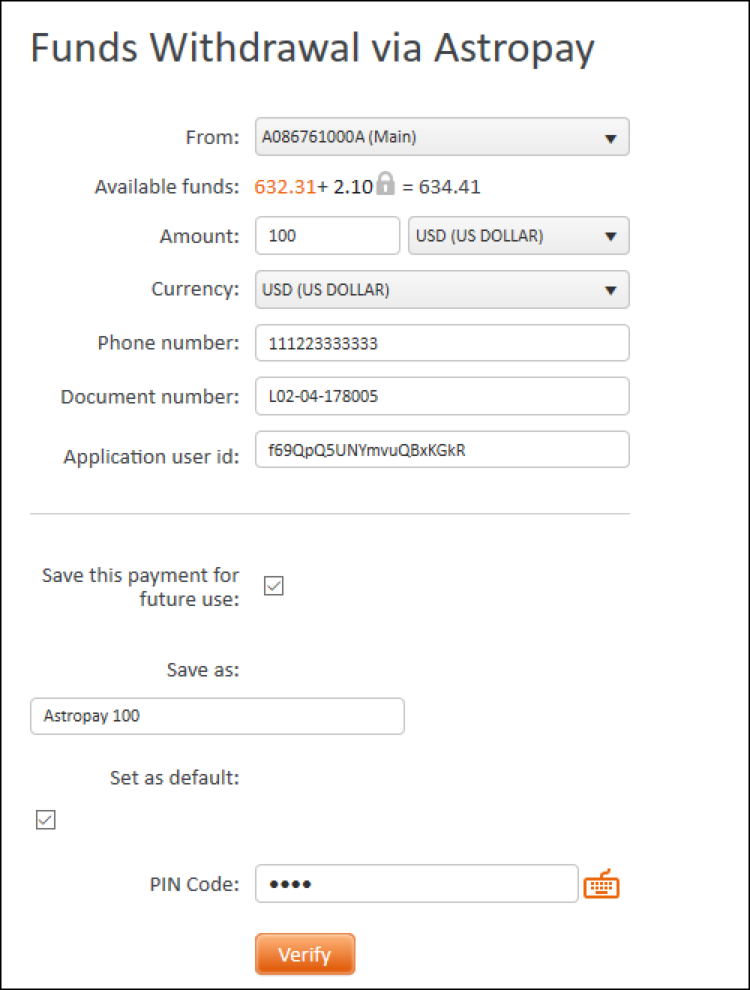This screenshot has width=750, height=990.
Task: Click the arrow of Amount currency selector
Action: pos(610,237)
